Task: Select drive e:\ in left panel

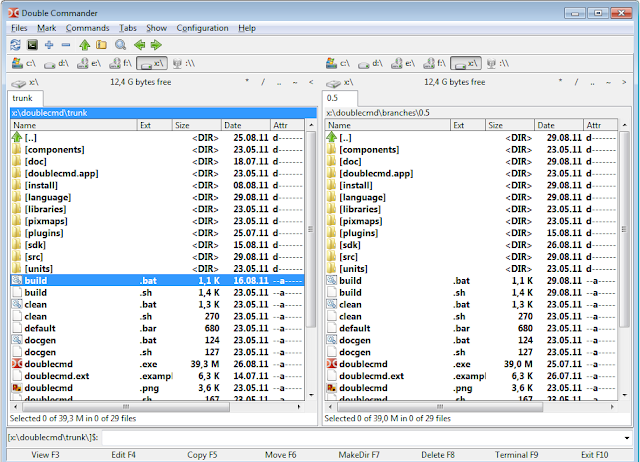Action: coord(89,63)
